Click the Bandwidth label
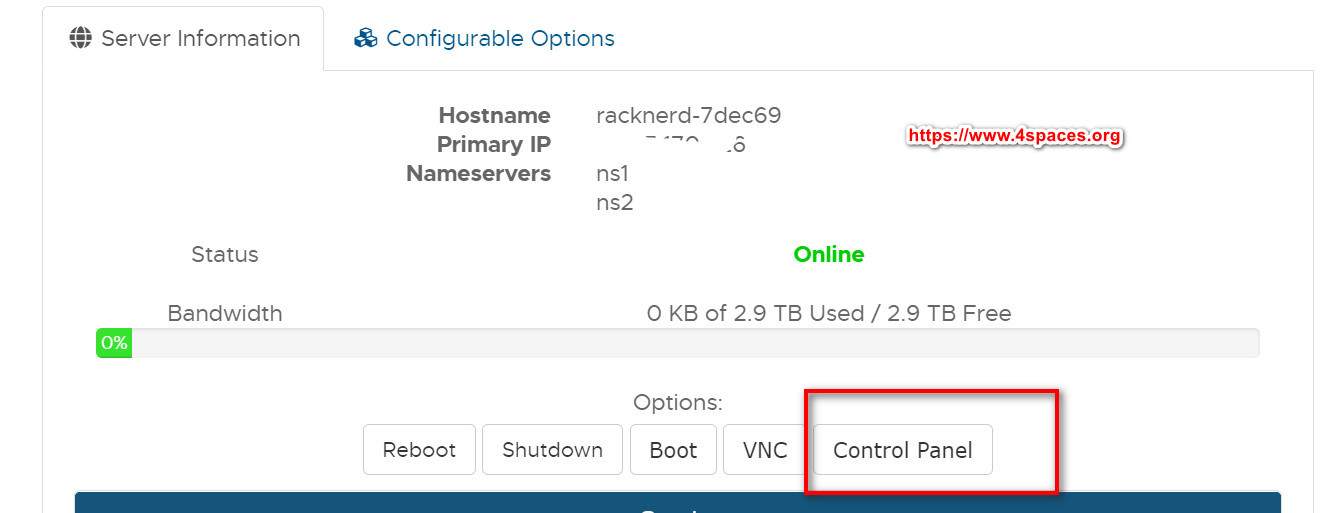The height and width of the screenshot is (513, 1336). pyautogui.click(x=224, y=313)
